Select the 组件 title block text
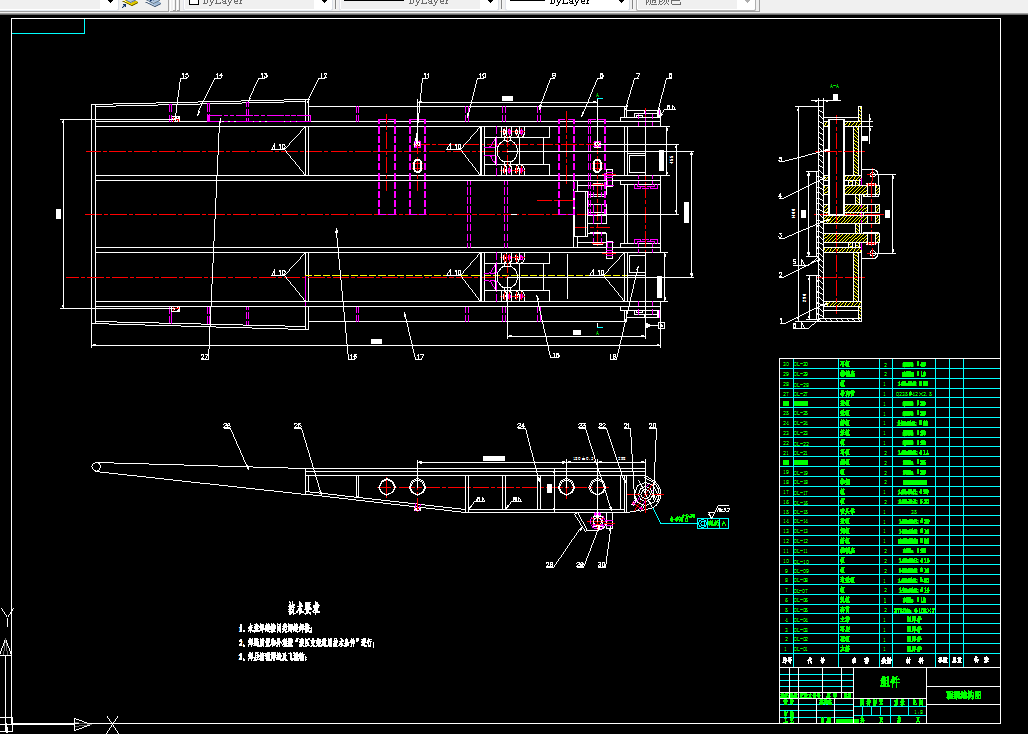 tap(890, 682)
